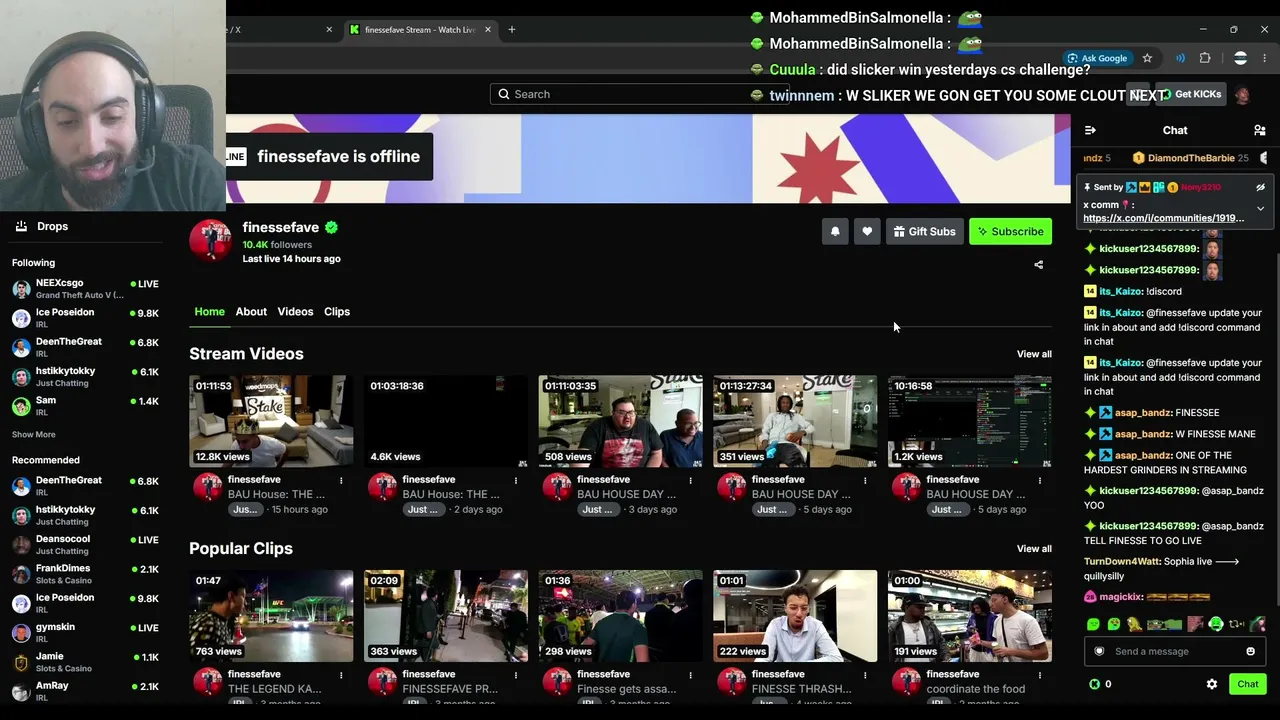
Task: Open the Clips channel tab
Action: [x=337, y=311]
